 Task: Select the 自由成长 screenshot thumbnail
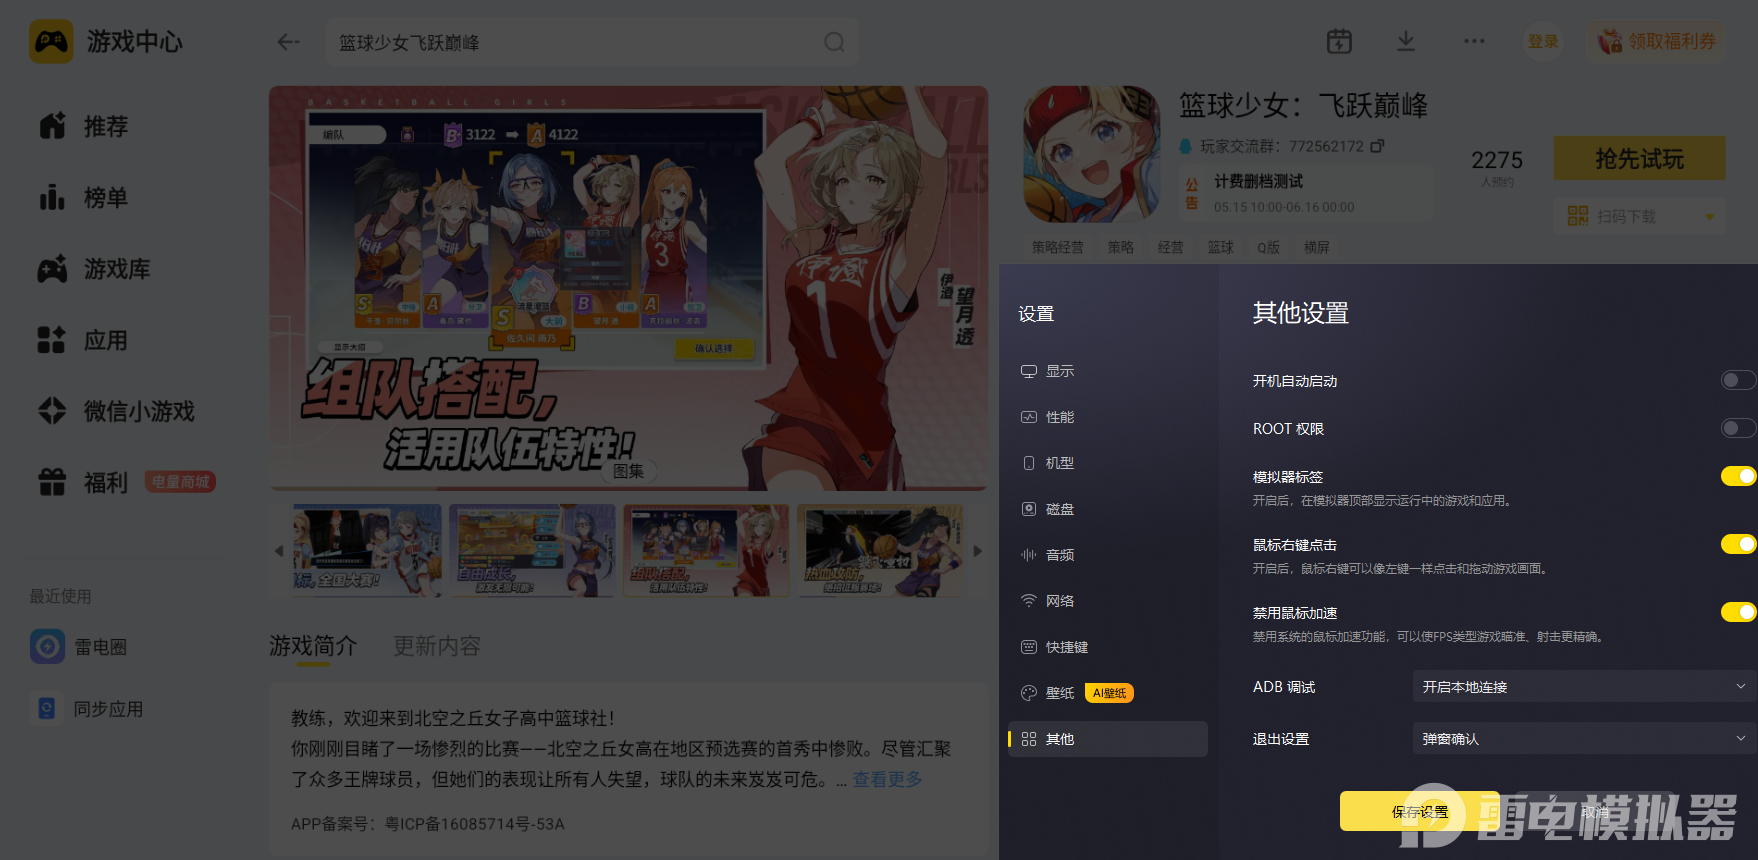[532, 550]
